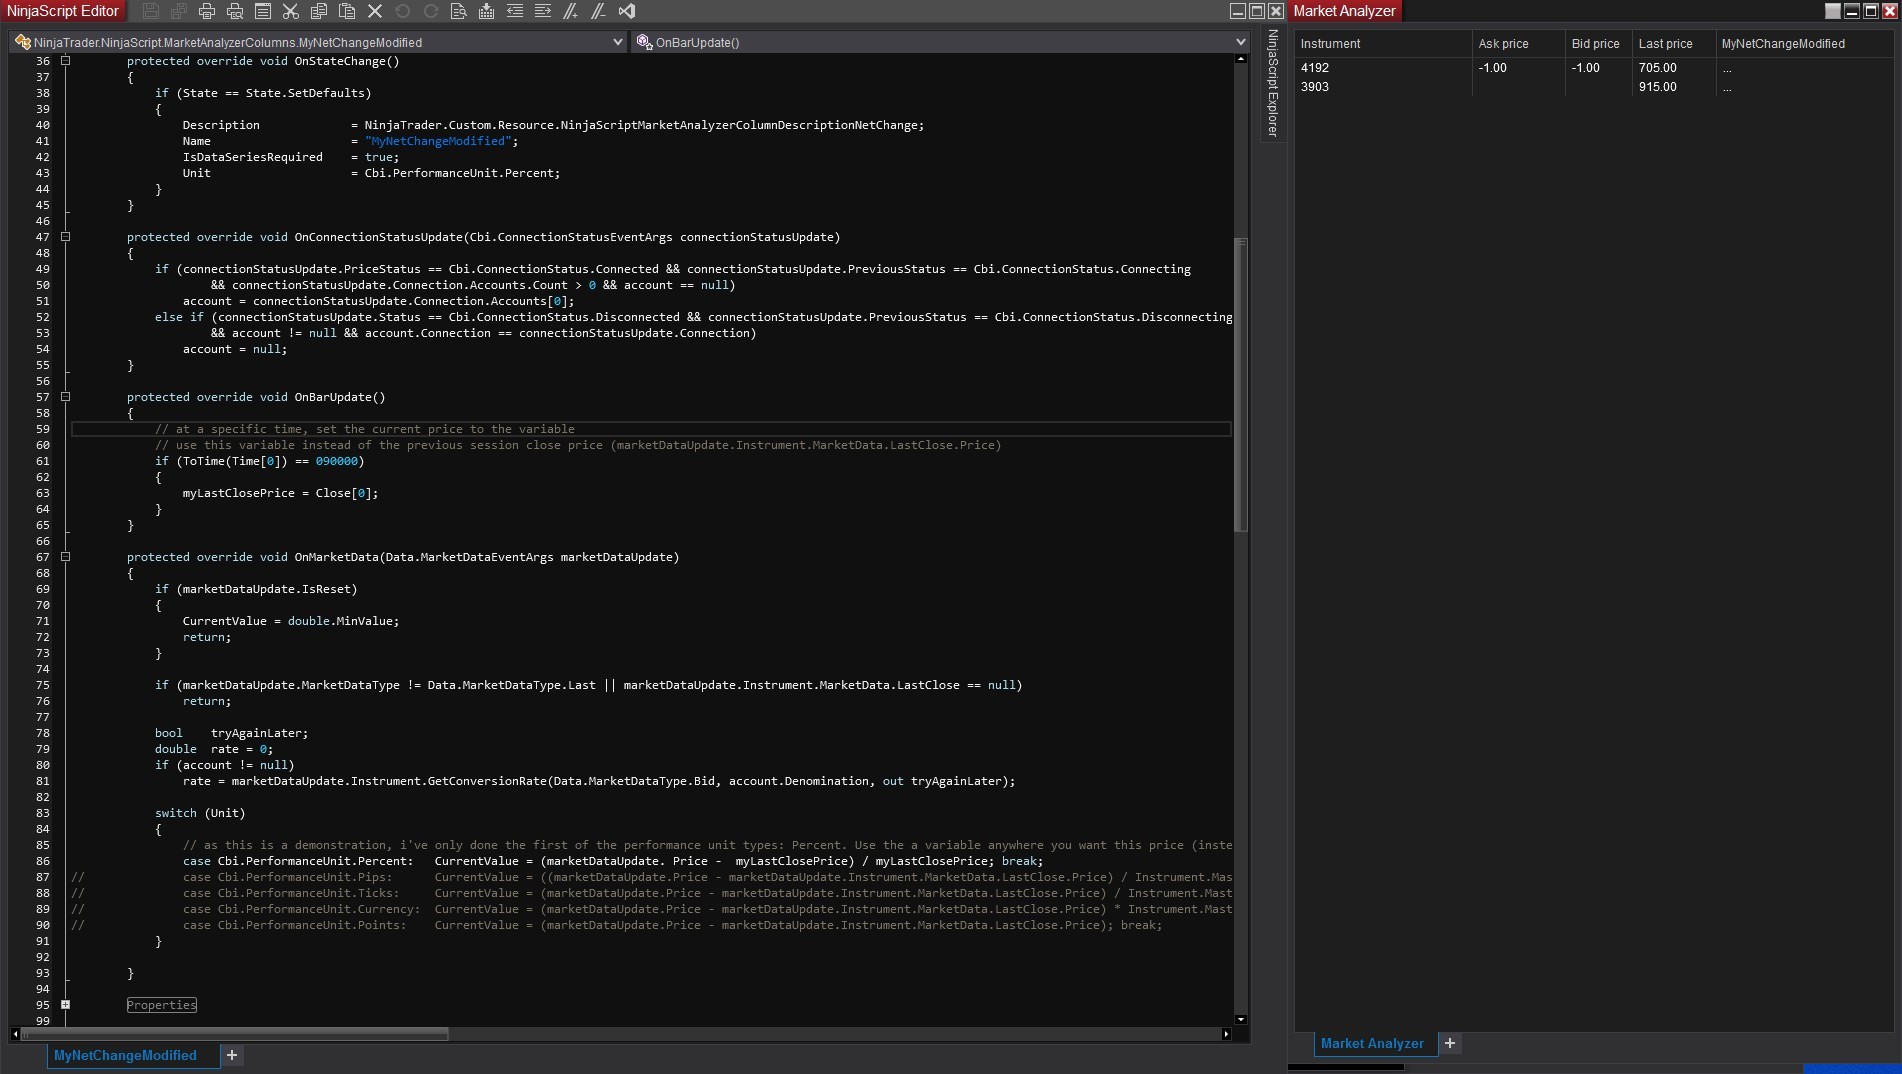Image resolution: width=1902 pixels, height=1074 pixels.
Task: Click the 915.00 last price cell
Action: tap(1673, 87)
